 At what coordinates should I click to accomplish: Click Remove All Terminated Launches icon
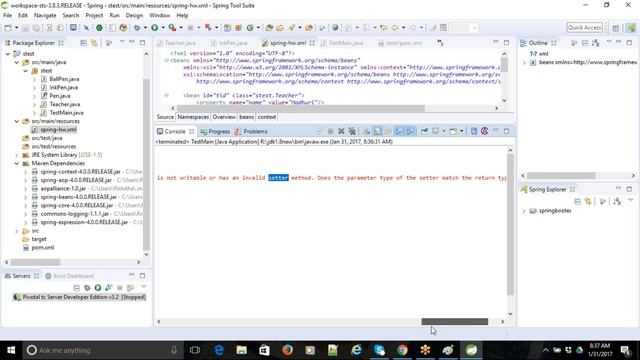pos(352,131)
